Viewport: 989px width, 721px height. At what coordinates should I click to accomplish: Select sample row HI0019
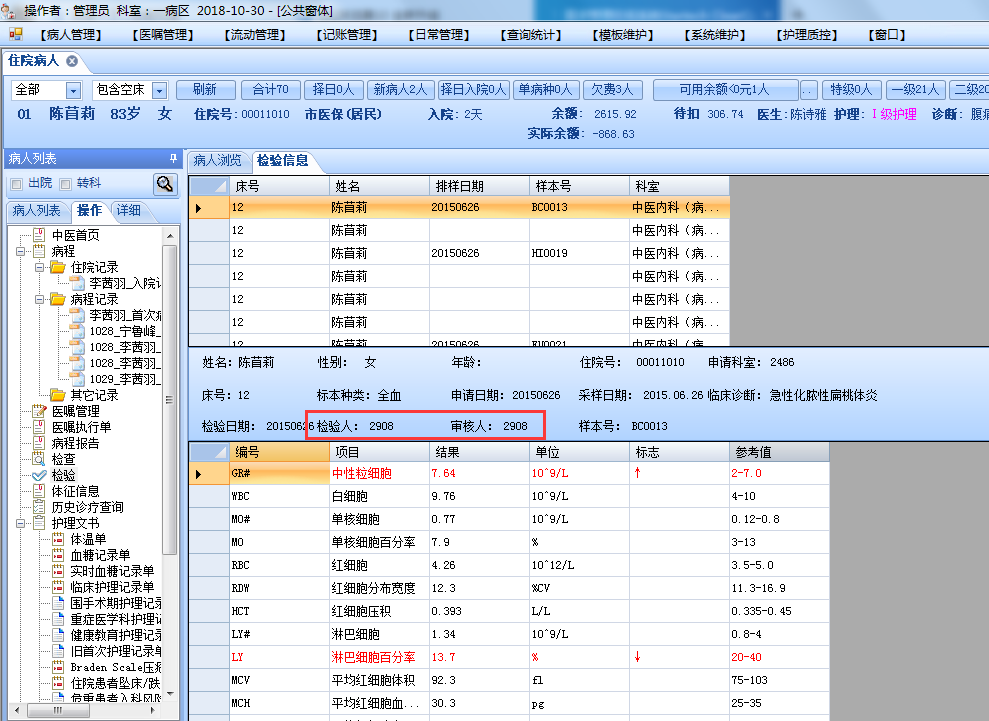[459, 253]
